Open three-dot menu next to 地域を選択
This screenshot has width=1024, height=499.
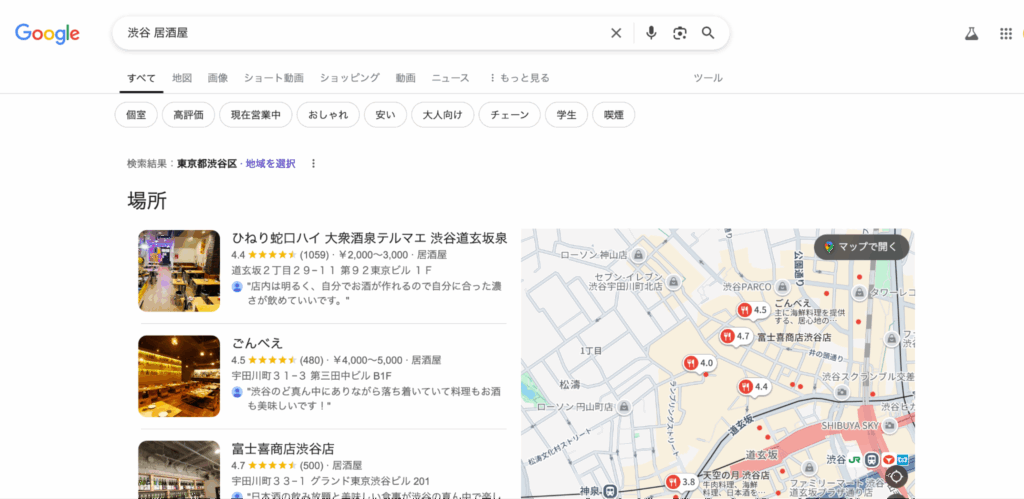click(313, 164)
